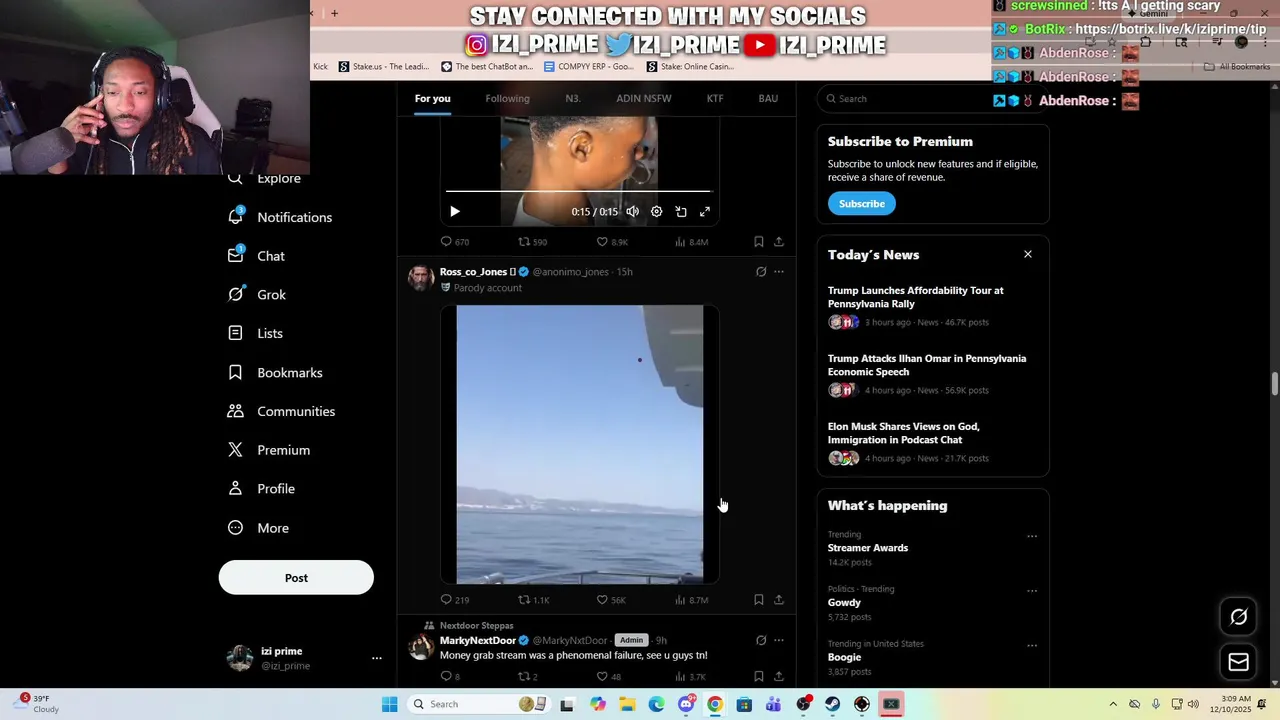Screen dimensions: 1280x720
Task: Open izi prime account options menu
Action: [x=376, y=658]
